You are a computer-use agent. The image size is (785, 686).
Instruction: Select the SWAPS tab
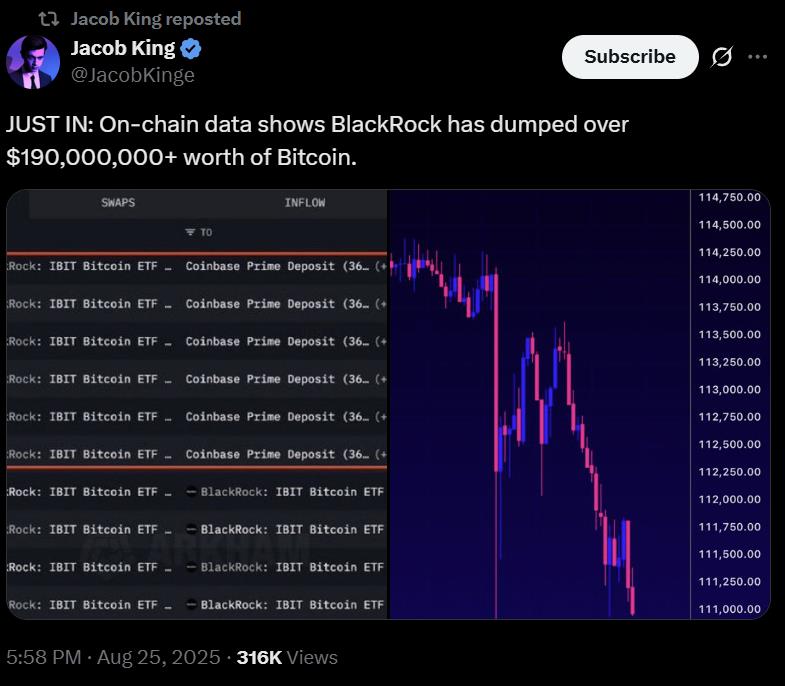[x=118, y=203]
